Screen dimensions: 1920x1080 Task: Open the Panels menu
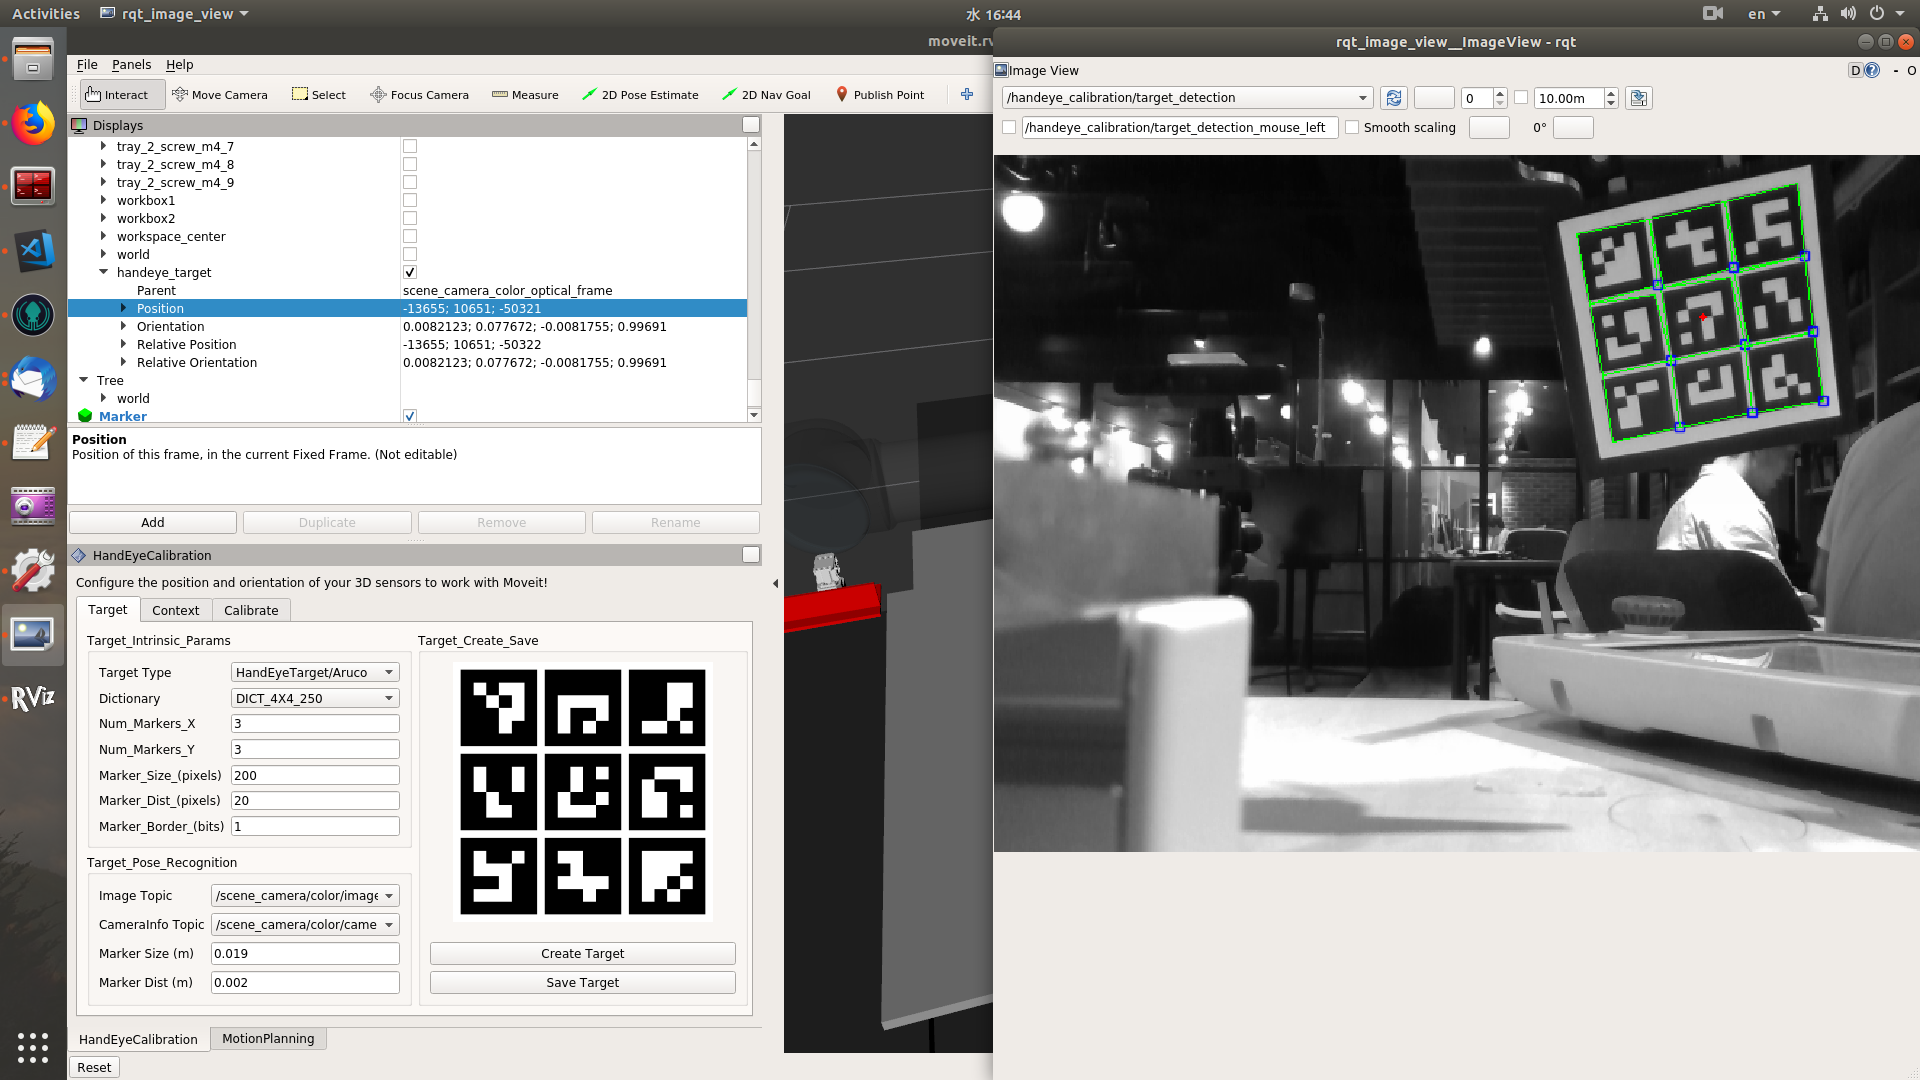pyautogui.click(x=131, y=64)
